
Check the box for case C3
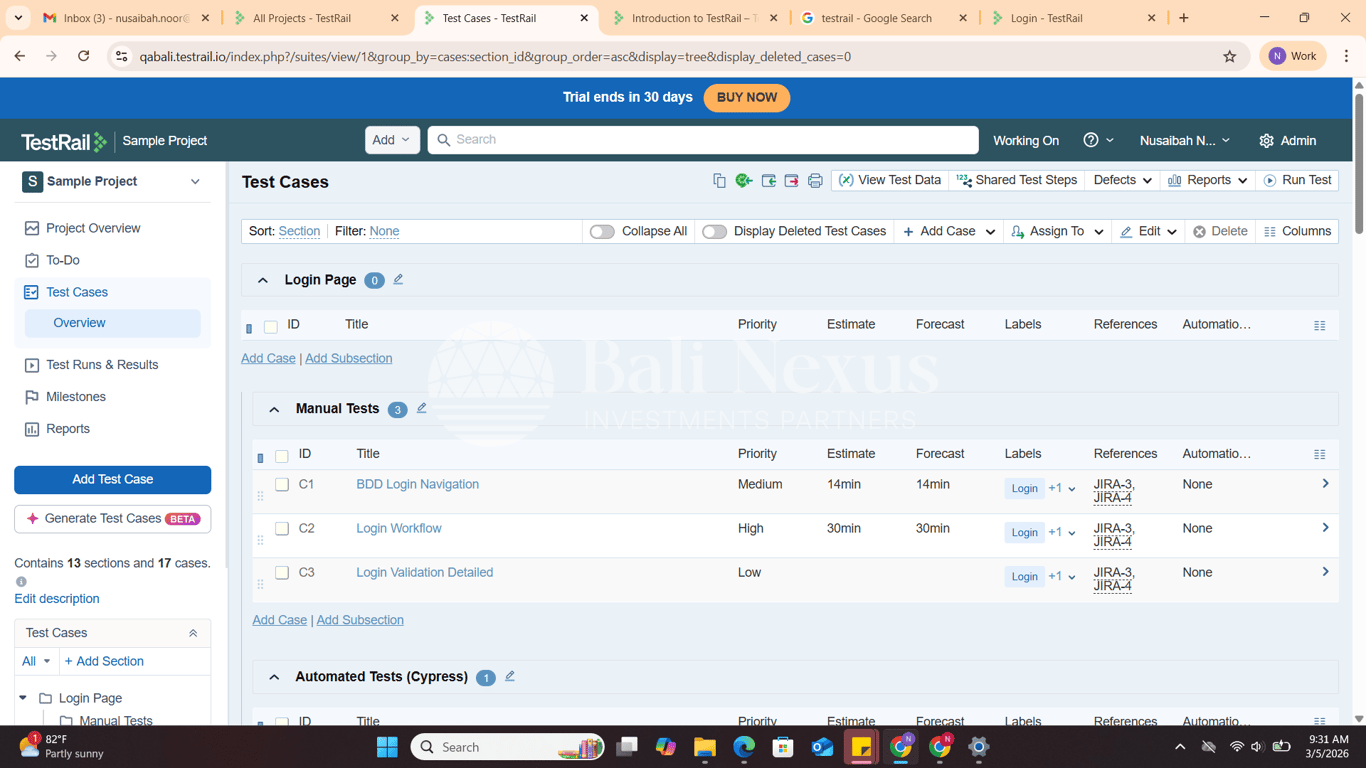coord(282,573)
